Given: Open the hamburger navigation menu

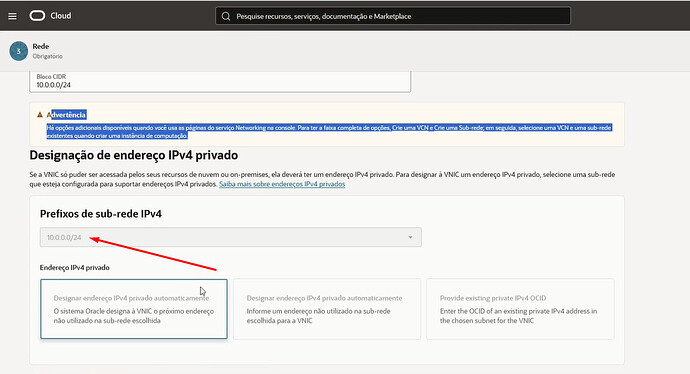Looking at the screenshot, I should (x=12, y=16).
